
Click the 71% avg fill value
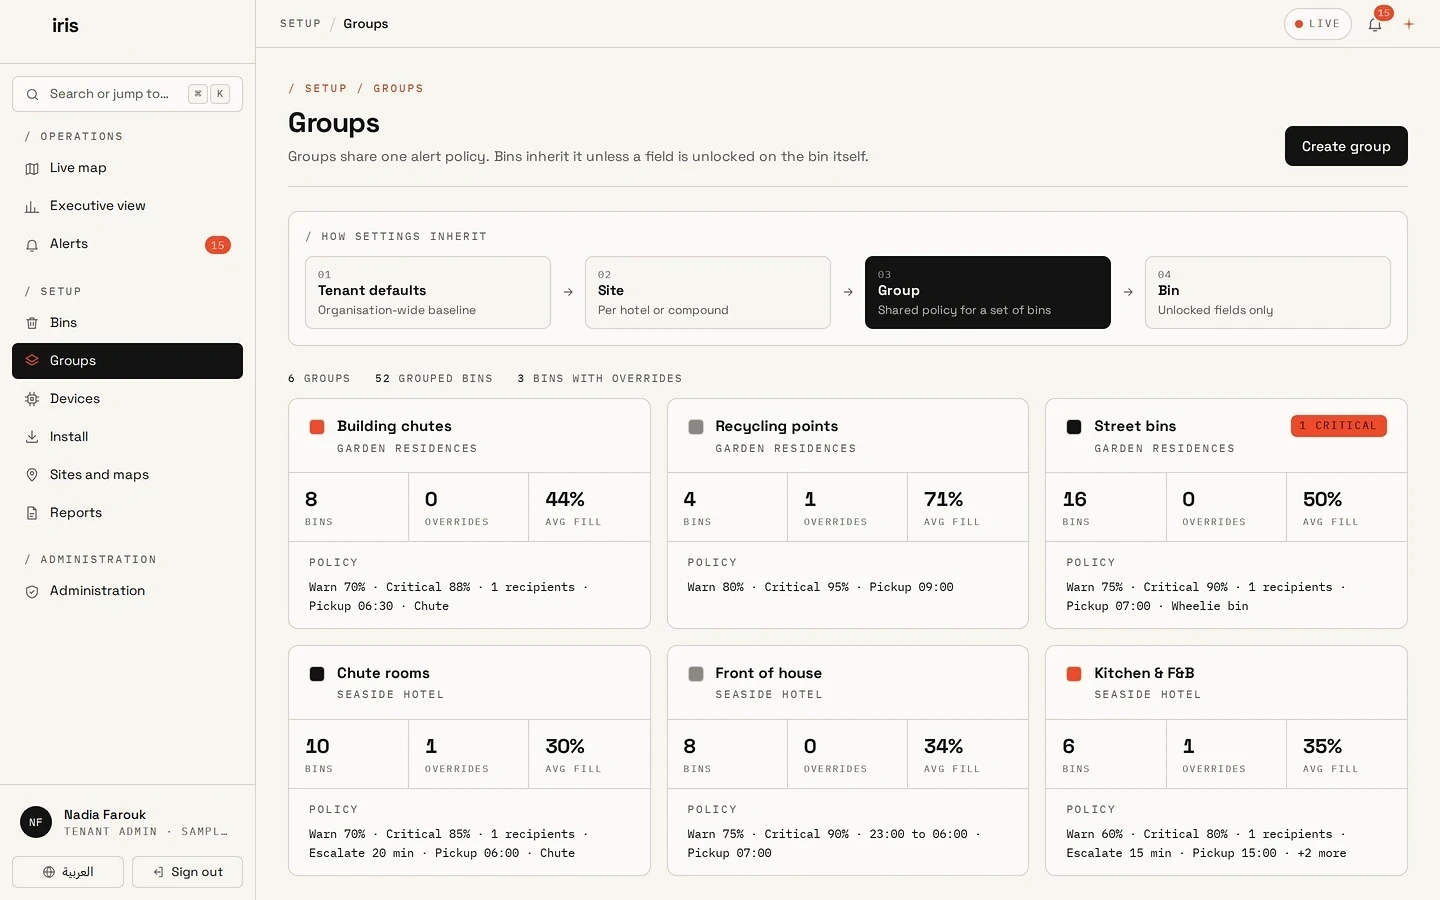pyautogui.click(x=944, y=499)
